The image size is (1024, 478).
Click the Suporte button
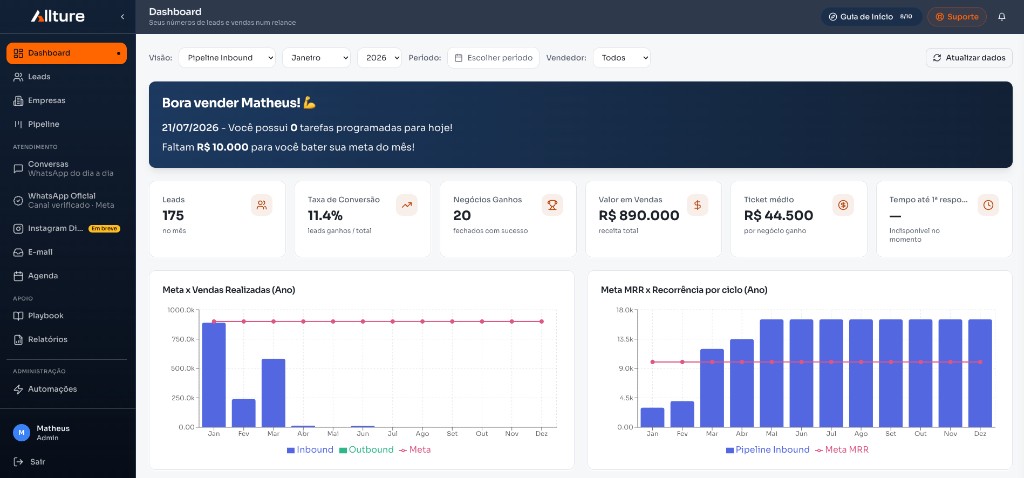point(957,17)
